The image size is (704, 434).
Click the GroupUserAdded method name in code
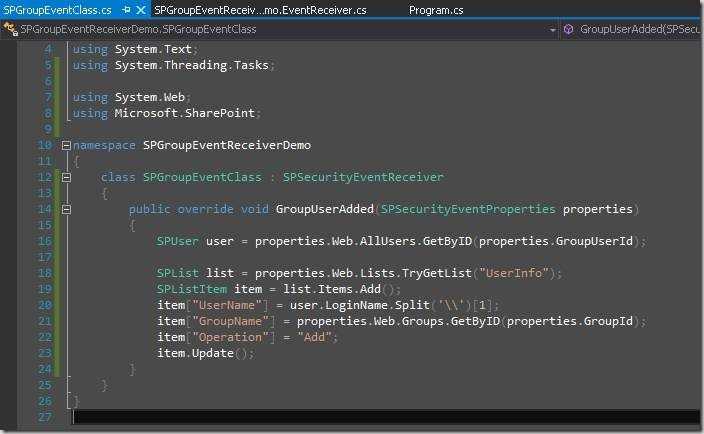[325, 209]
